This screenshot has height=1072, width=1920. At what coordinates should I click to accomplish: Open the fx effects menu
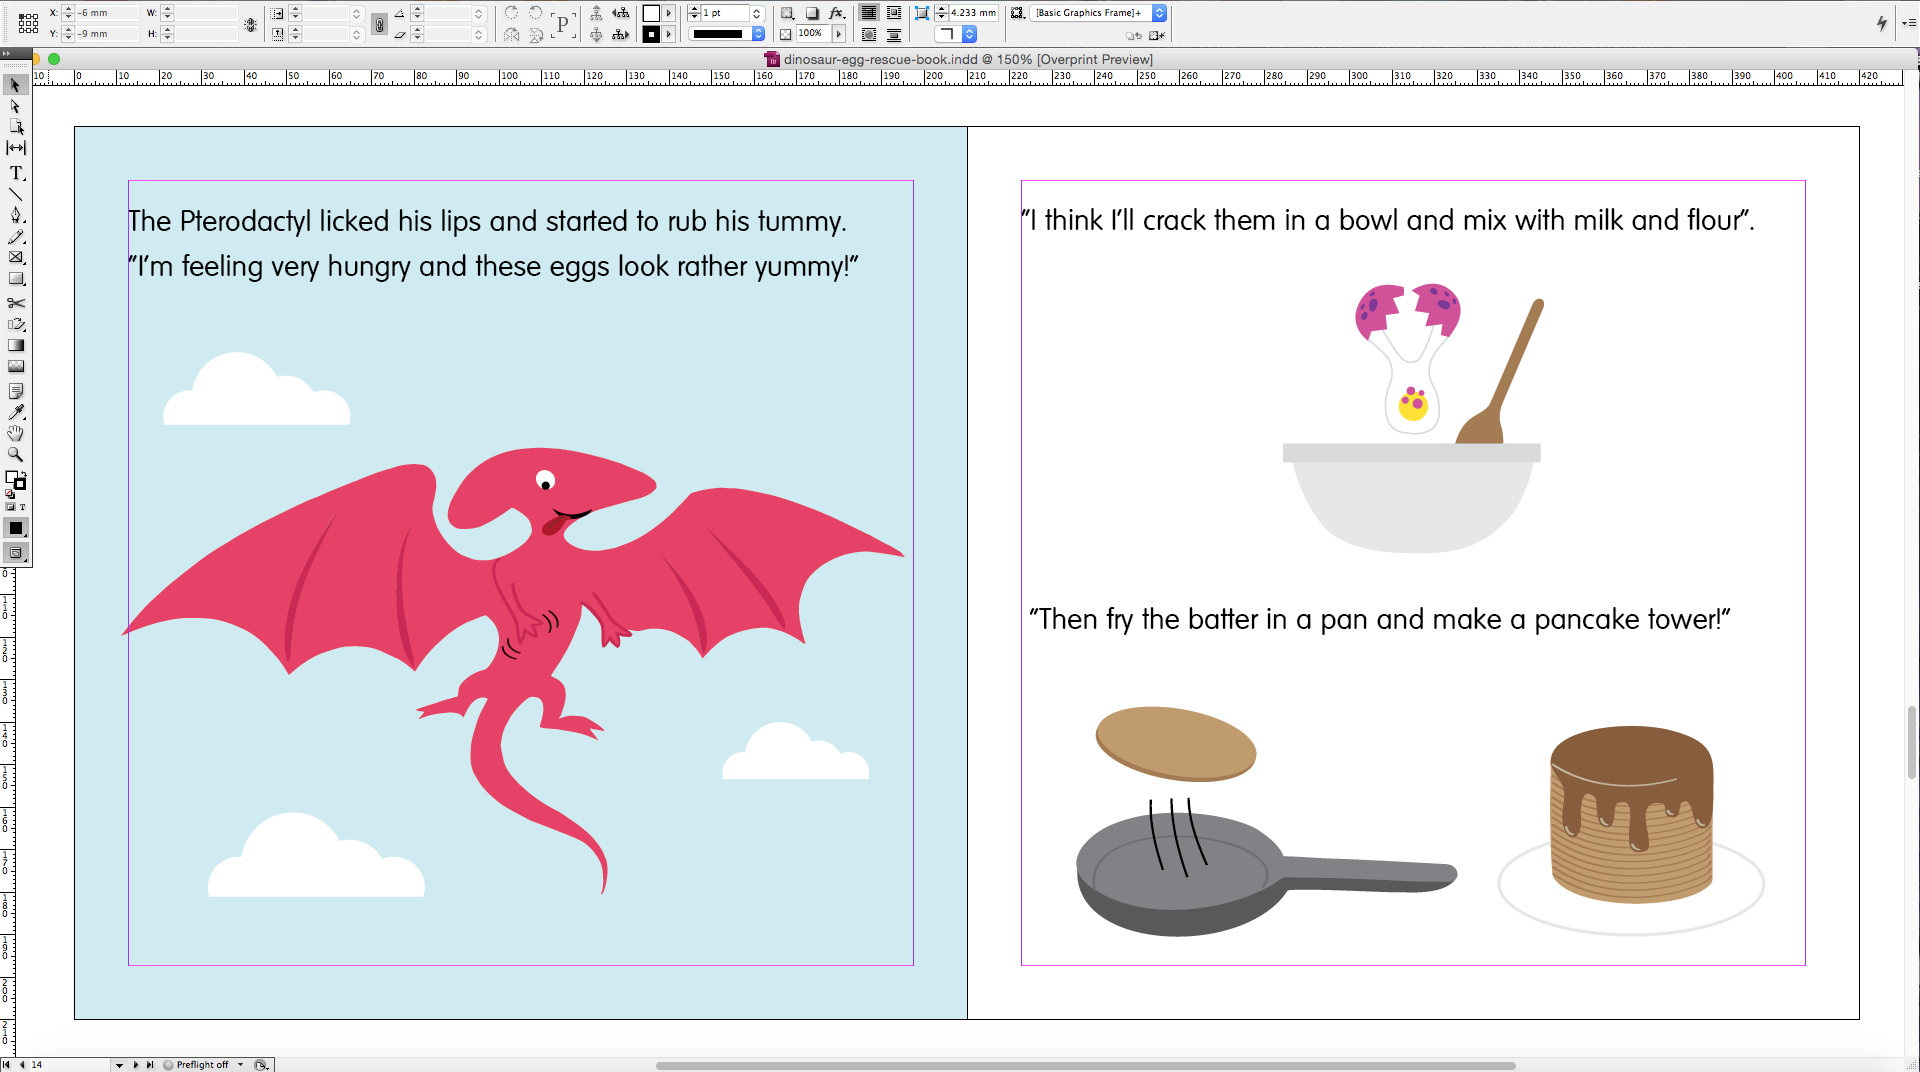tap(836, 13)
